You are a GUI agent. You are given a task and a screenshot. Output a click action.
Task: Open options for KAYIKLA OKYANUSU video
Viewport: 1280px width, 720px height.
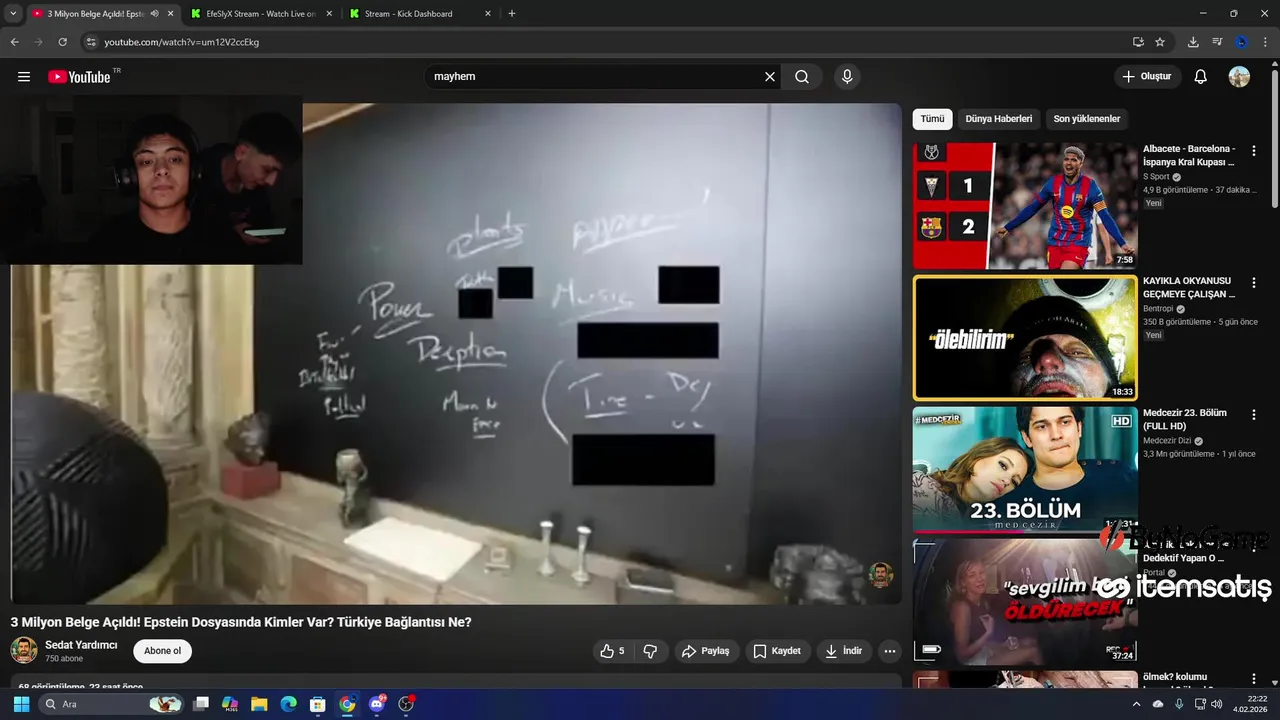pyautogui.click(x=1254, y=284)
